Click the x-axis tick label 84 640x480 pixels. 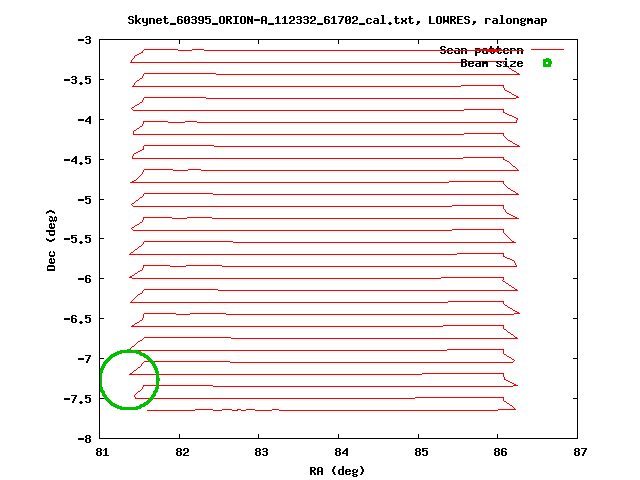pos(341,452)
